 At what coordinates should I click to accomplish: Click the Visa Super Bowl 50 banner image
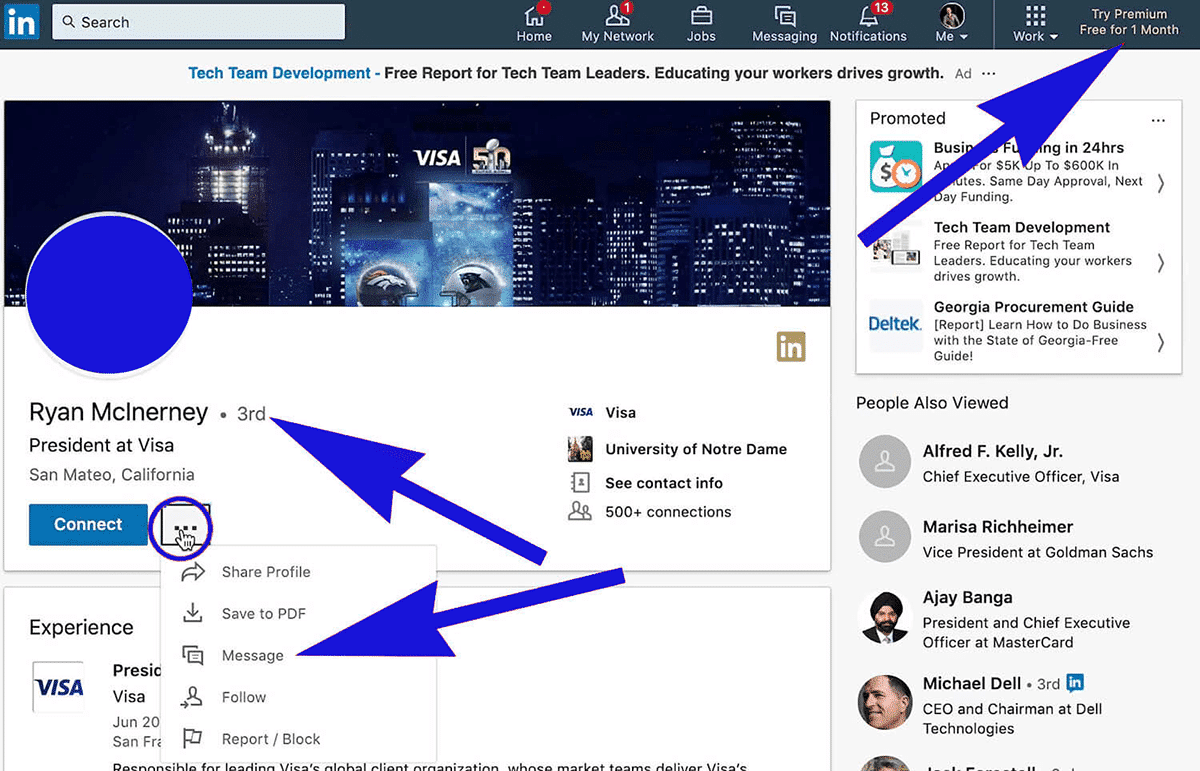(417, 203)
